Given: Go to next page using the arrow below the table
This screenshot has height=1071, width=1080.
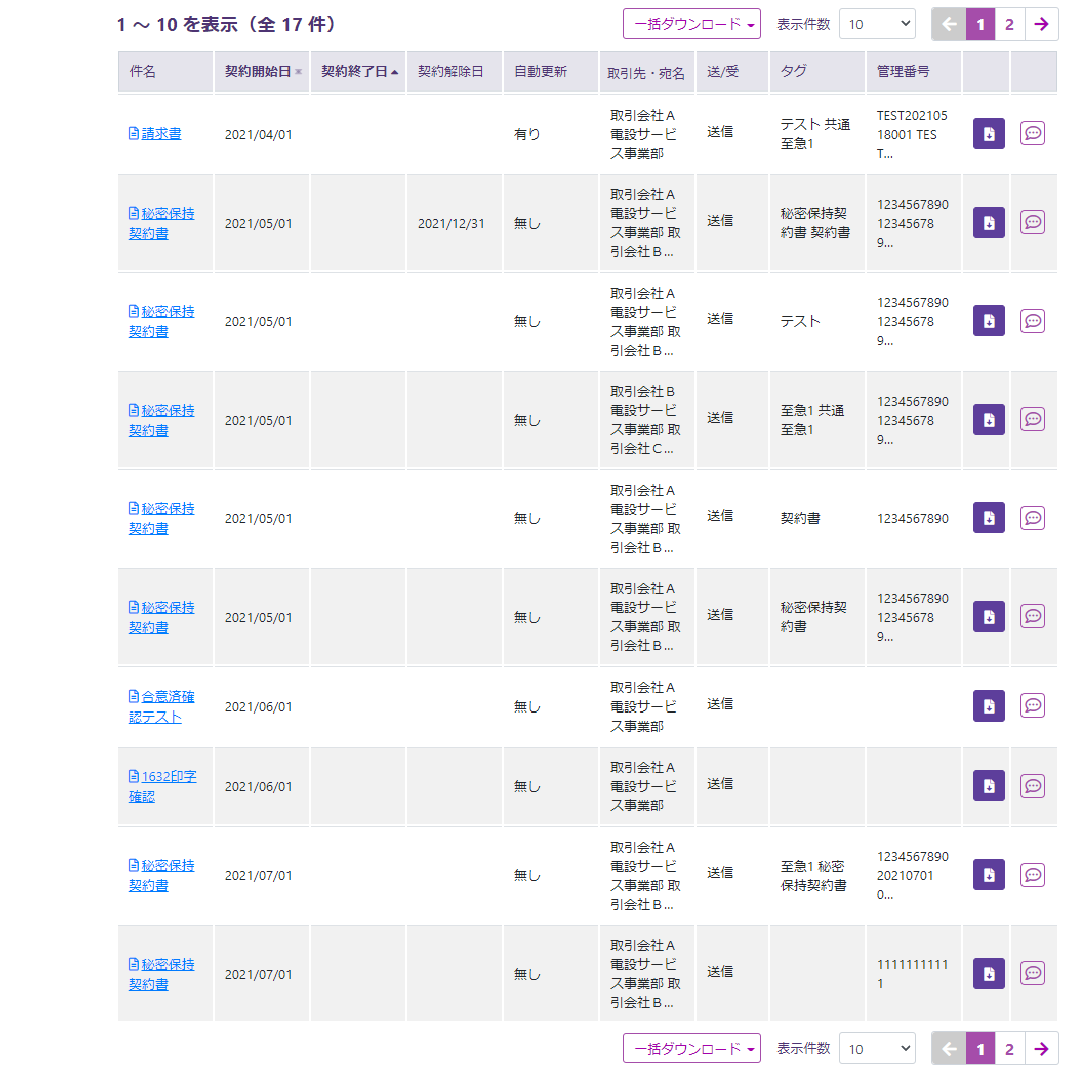Looking at the screenshot, I should pos(1041,1049).
